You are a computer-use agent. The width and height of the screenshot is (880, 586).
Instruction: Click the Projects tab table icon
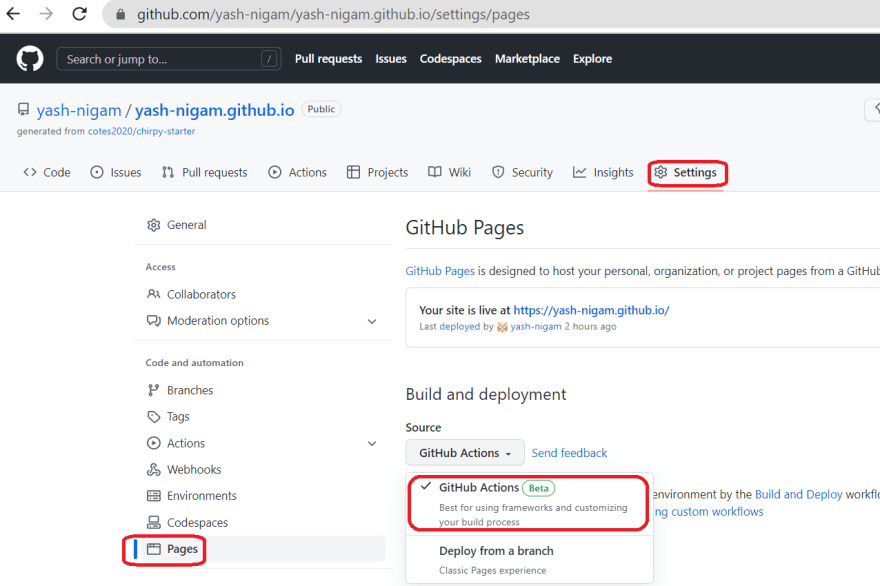353,172
